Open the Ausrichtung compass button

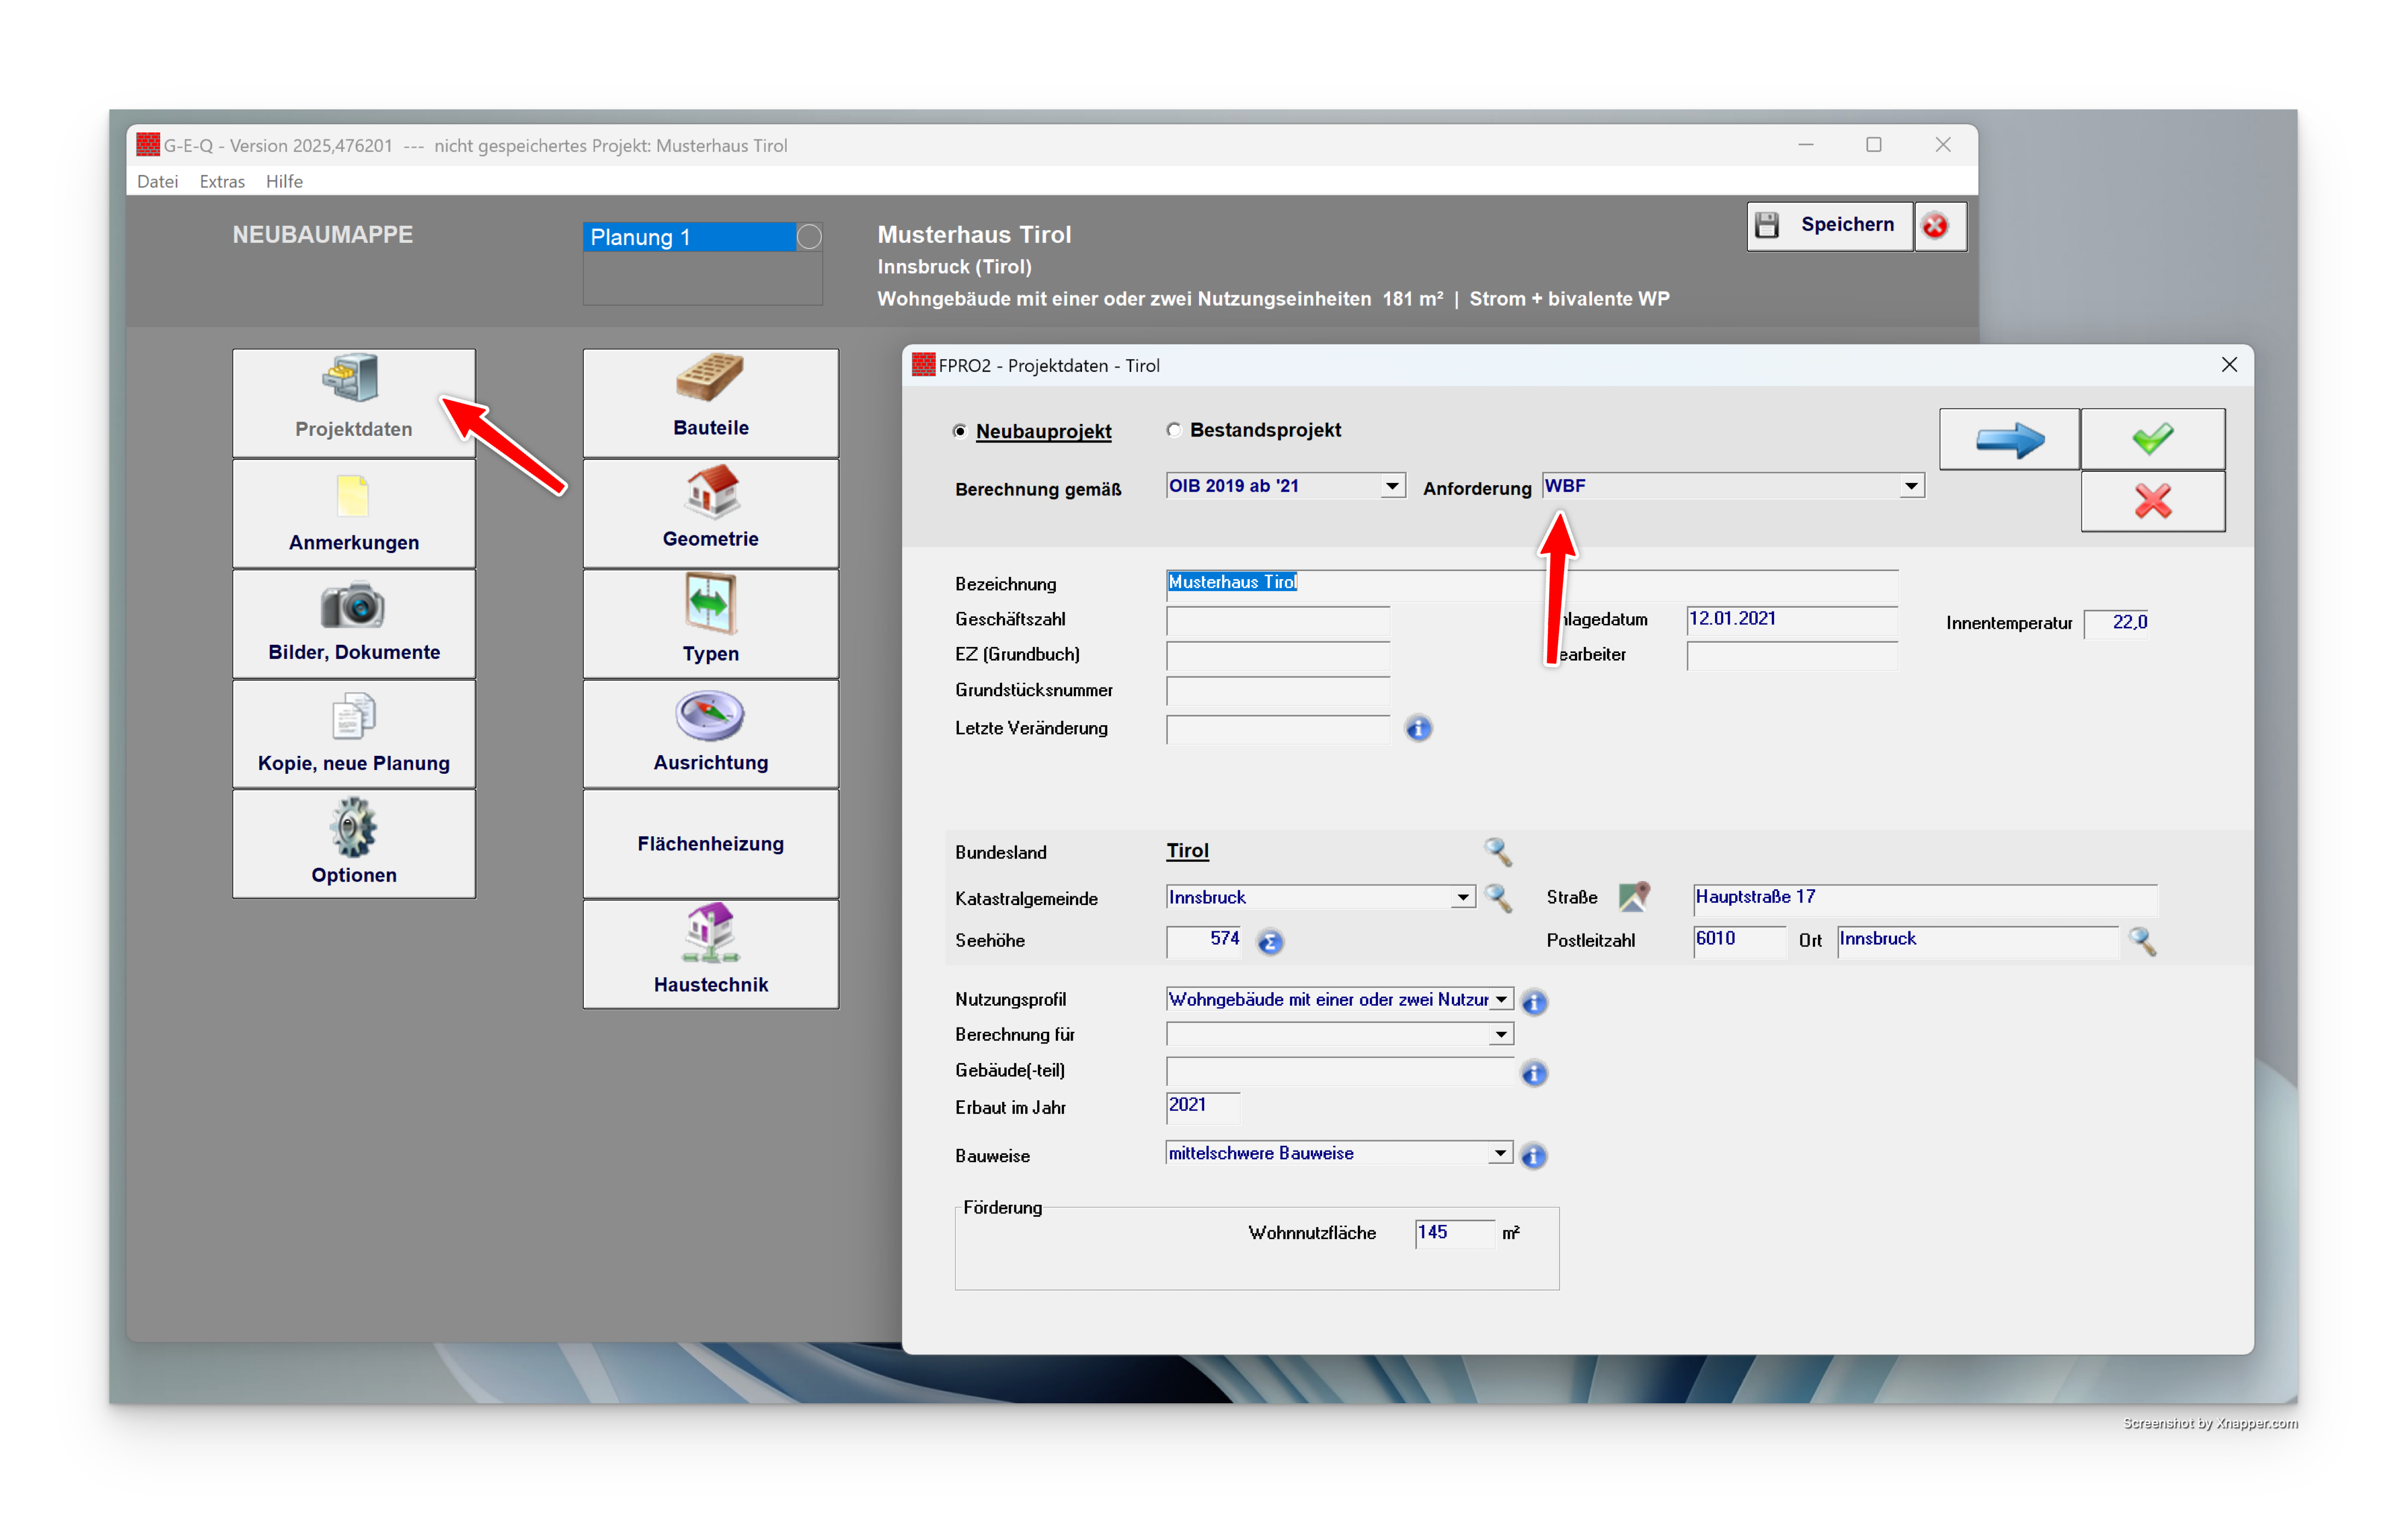point(710,735)
